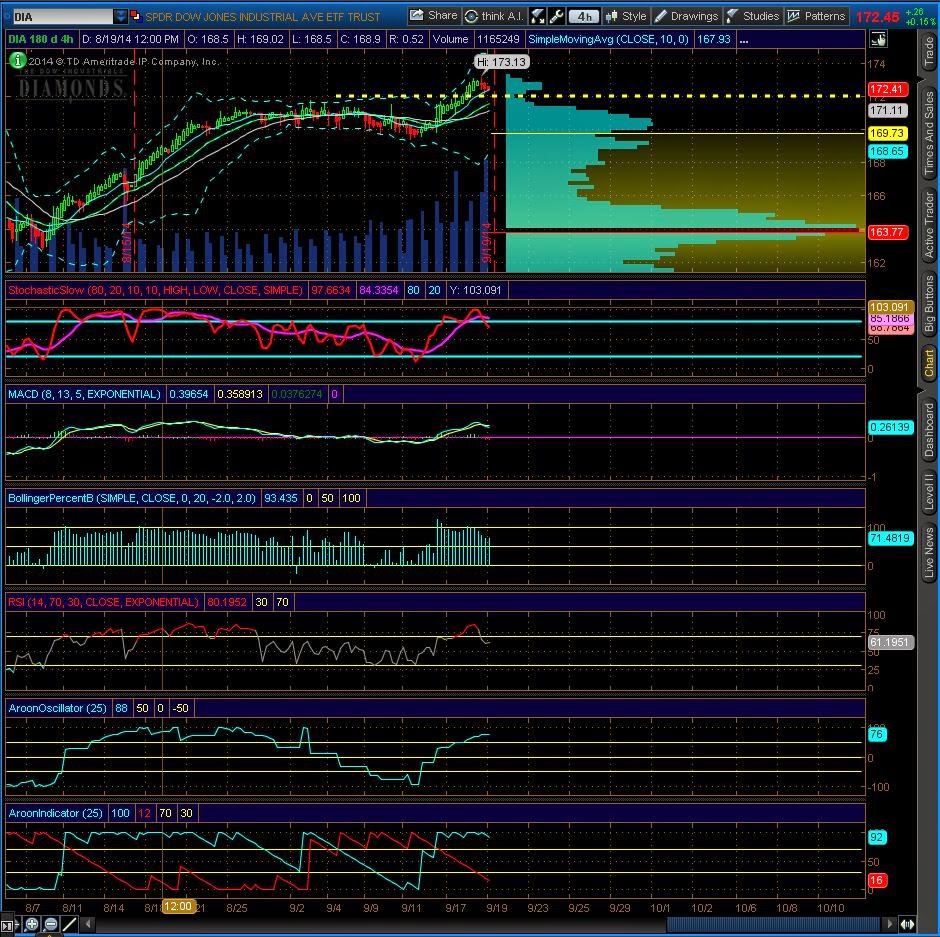The width and height of the screenshot is (940, 937).
Task: Open the Dashboard sidebar tab
Action: point(929,430)
